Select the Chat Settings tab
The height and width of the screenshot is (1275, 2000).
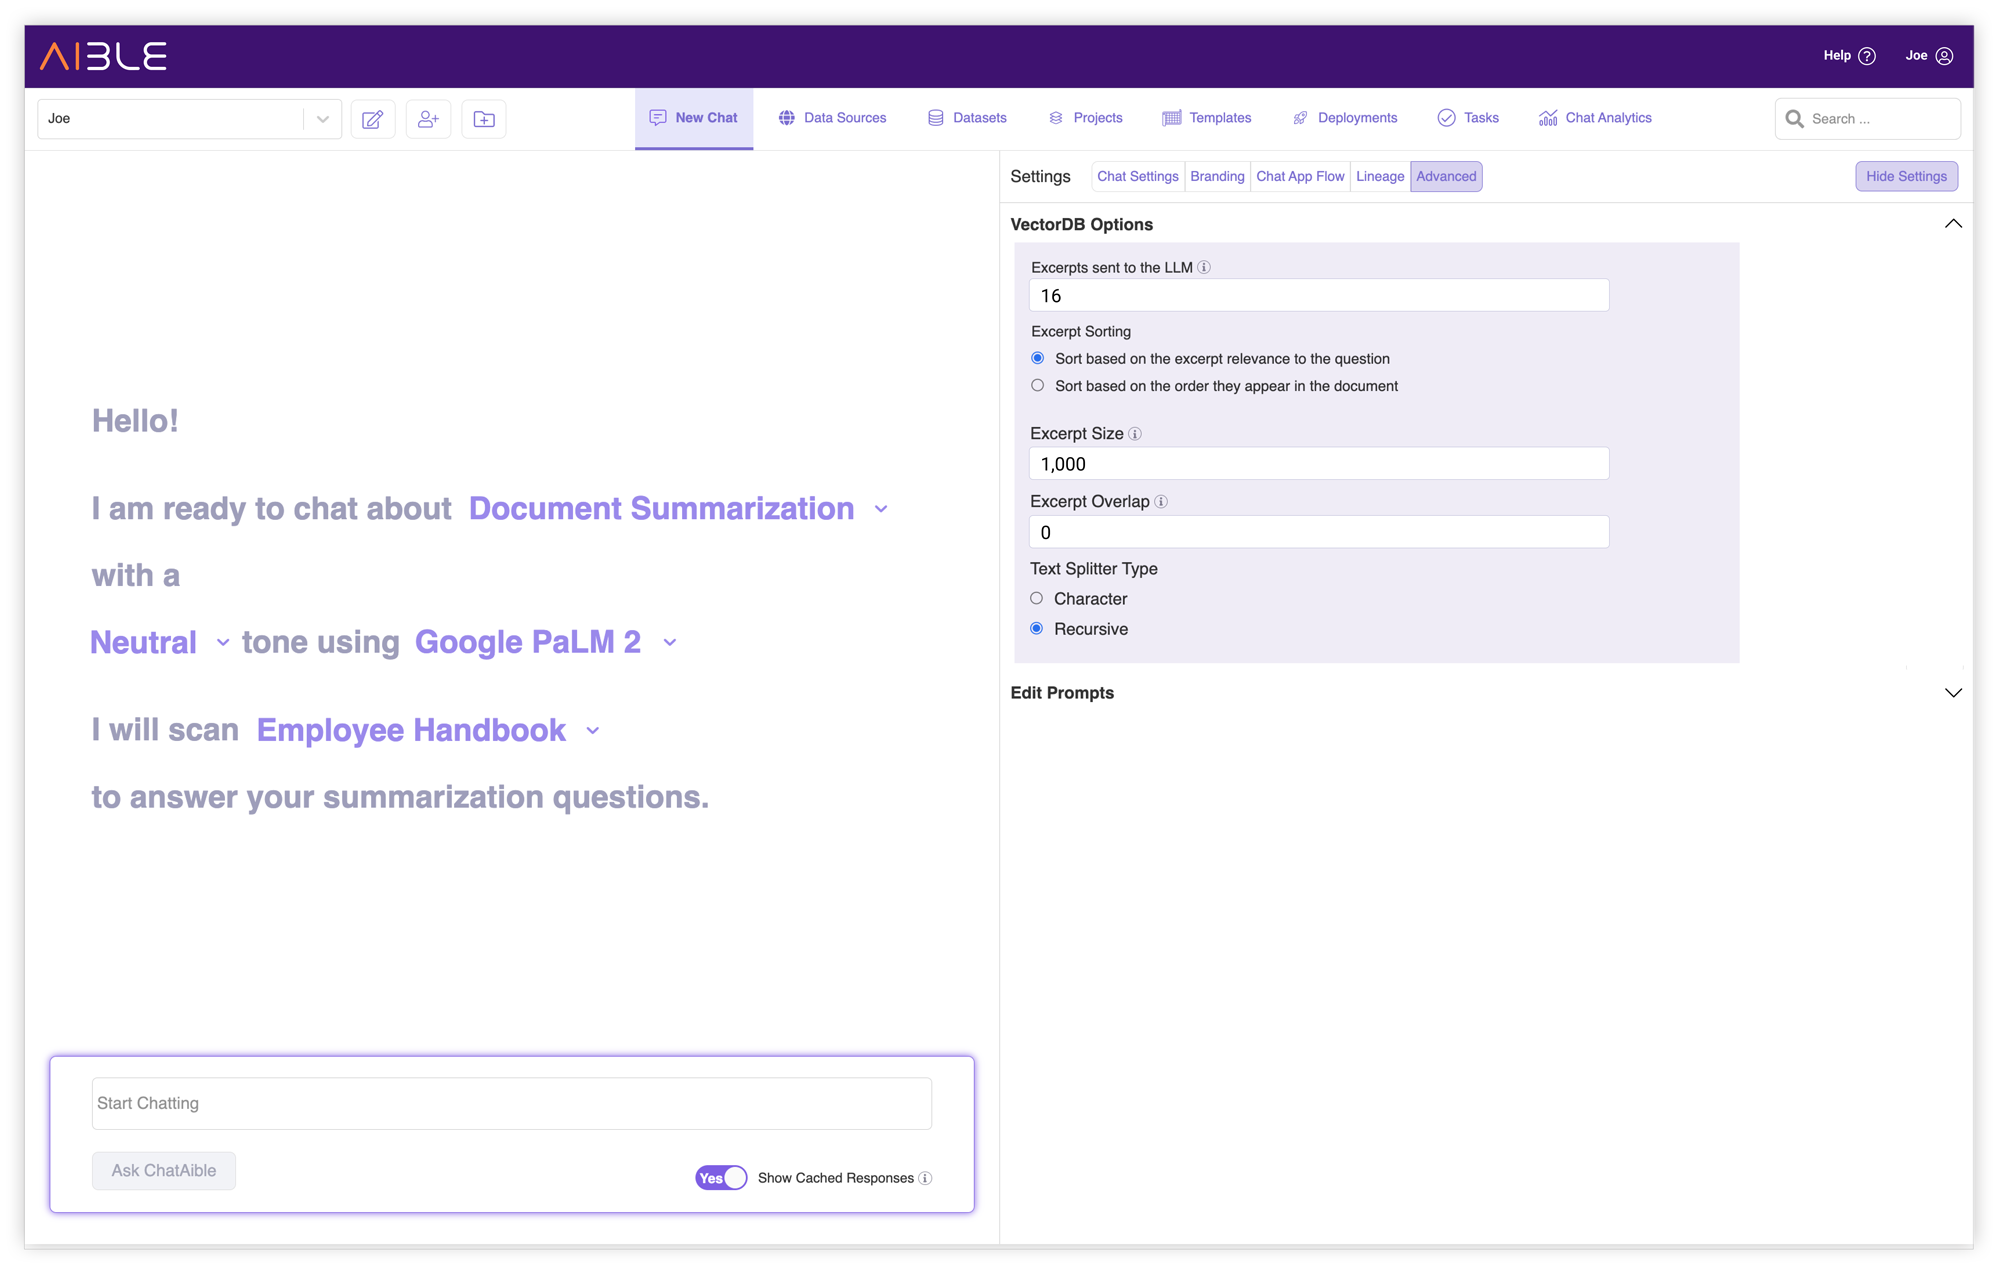(1138, 176)
